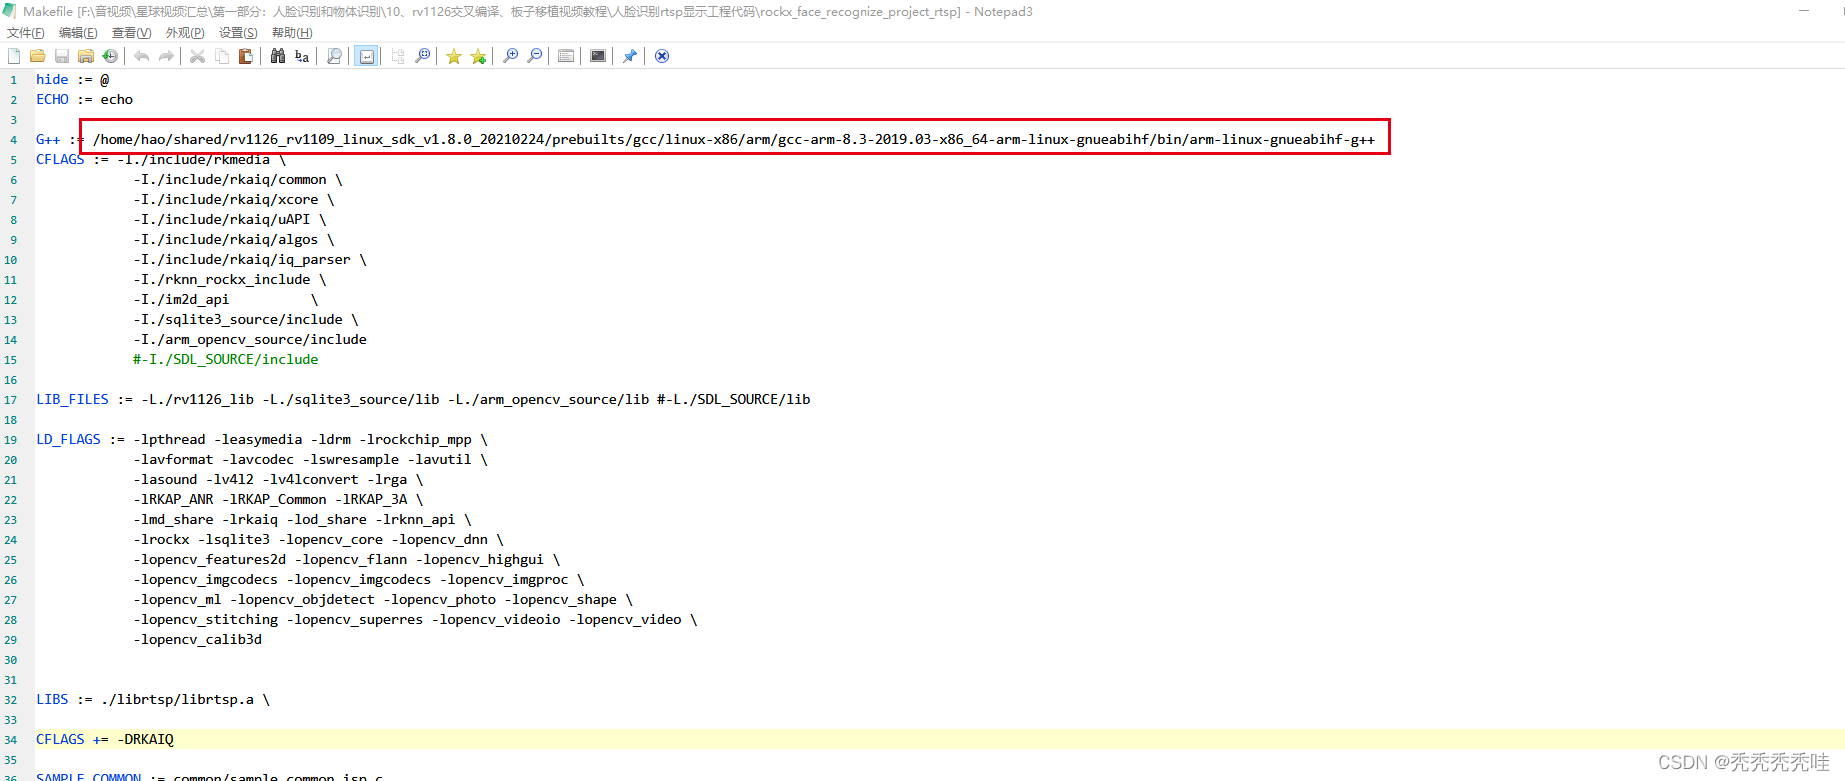Screen dimensions: 1845x781
Task: Place cursor in the arm-linux-gnueabihf-g++ compiler path
Action: [734, 139]
